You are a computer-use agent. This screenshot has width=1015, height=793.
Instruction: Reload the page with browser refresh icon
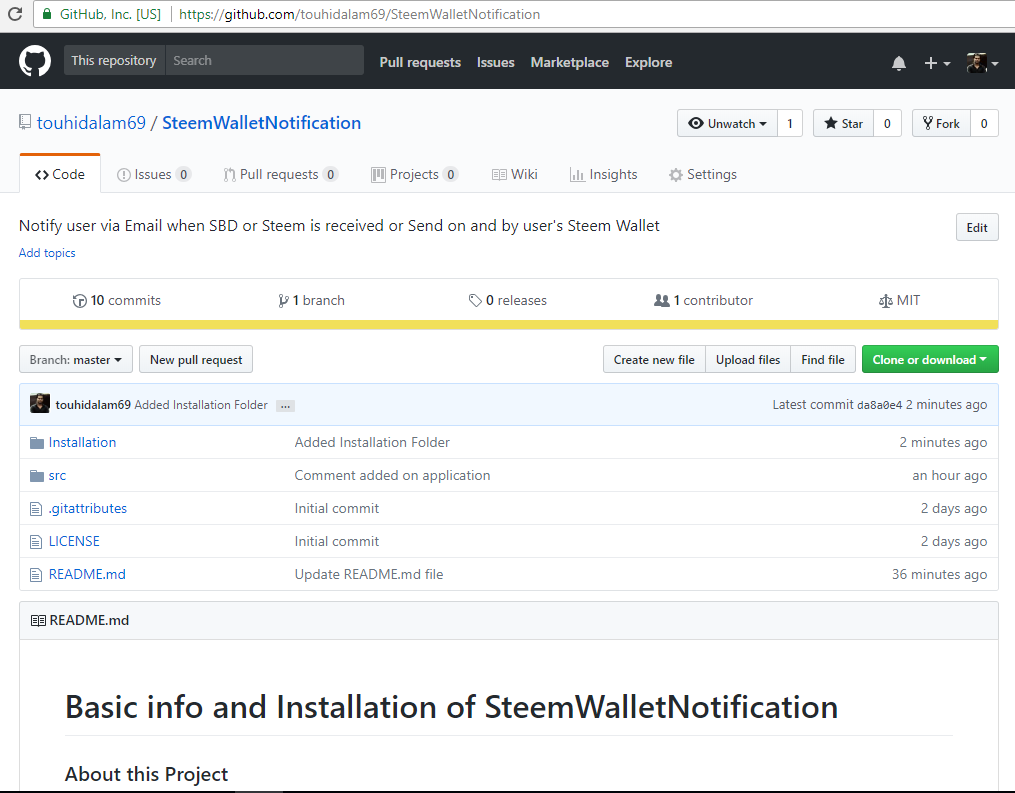15,14
